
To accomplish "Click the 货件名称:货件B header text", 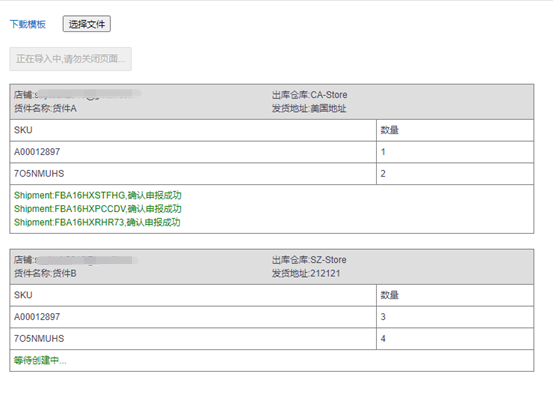I will [x=45, y=273].
